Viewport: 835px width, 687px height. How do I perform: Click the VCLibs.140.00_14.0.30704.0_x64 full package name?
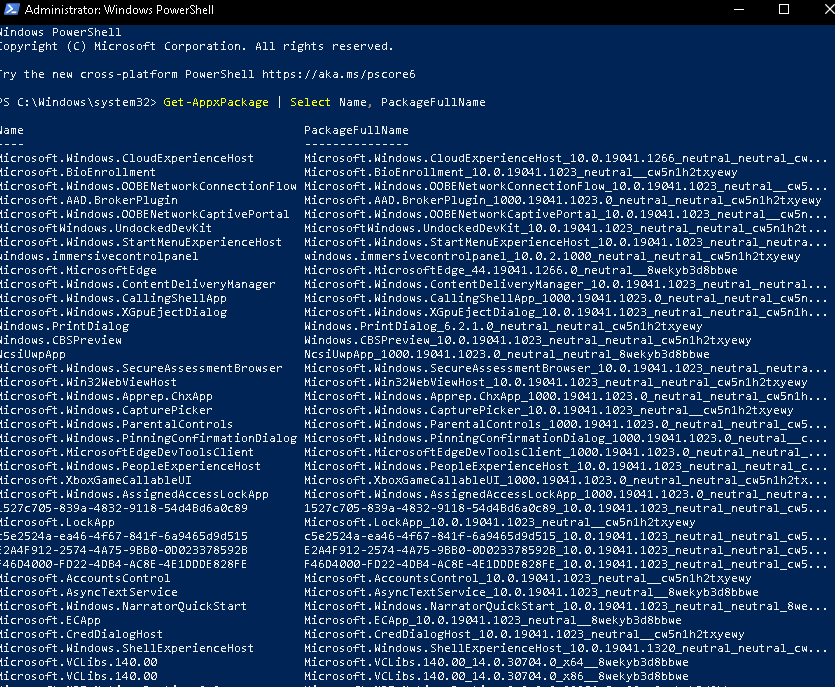(x=496, y=663)
